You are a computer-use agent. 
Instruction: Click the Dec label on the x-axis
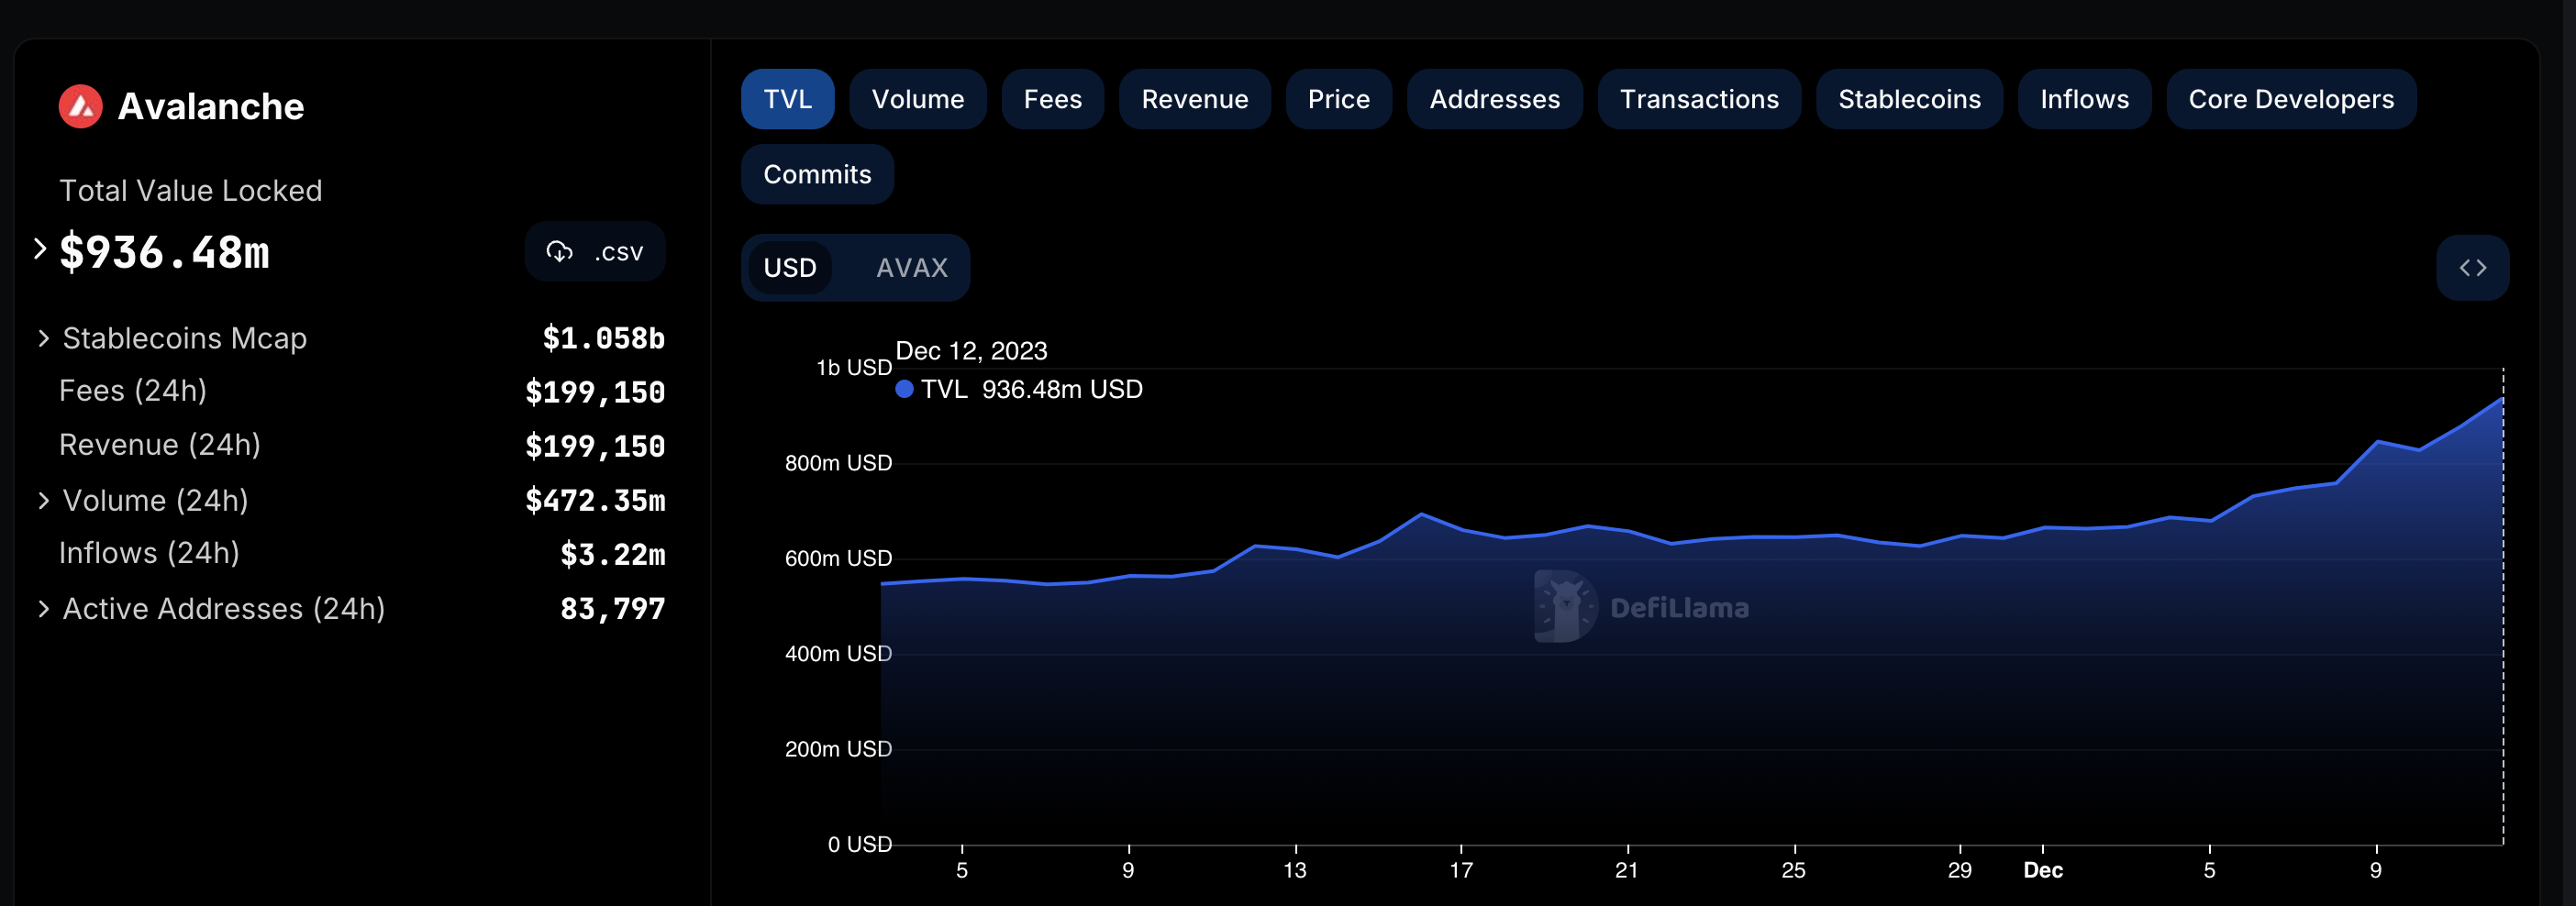[x=2043, y=870]
